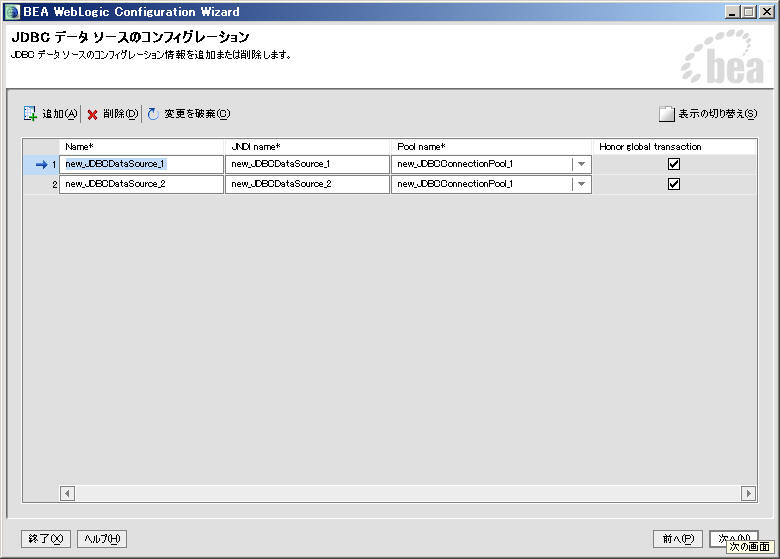Uncheck Honor global transaction for row 1
The width and height of the screenshot is (780, 559).
pos(673,164)
